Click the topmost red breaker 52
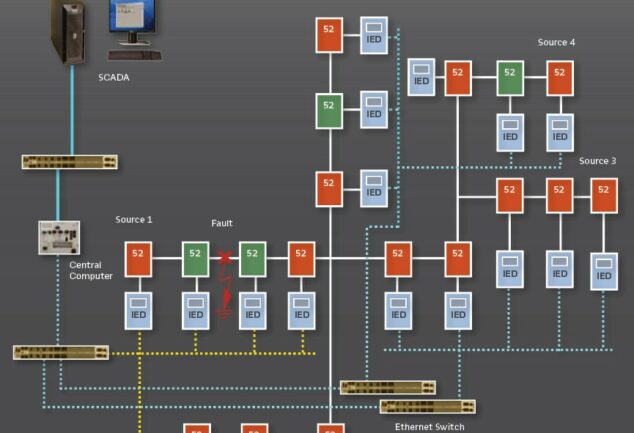 [x=330, y=35]
